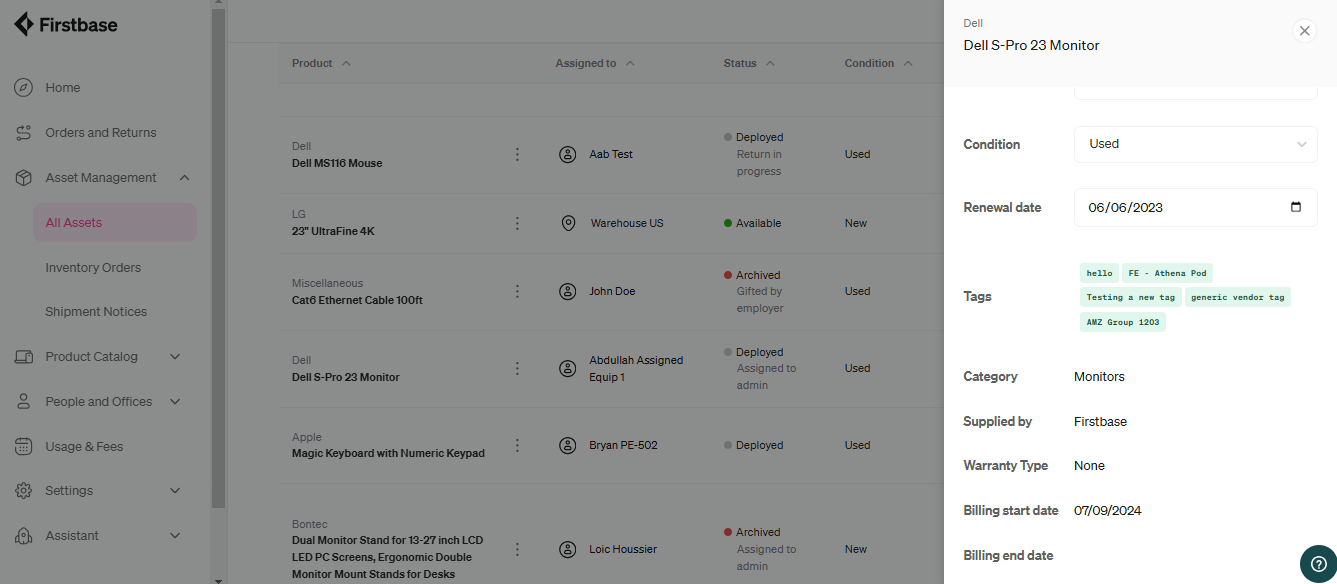Click Warranty Type None value
This screenshot has height=584, width=1337.
click(x=1089, y=466)
